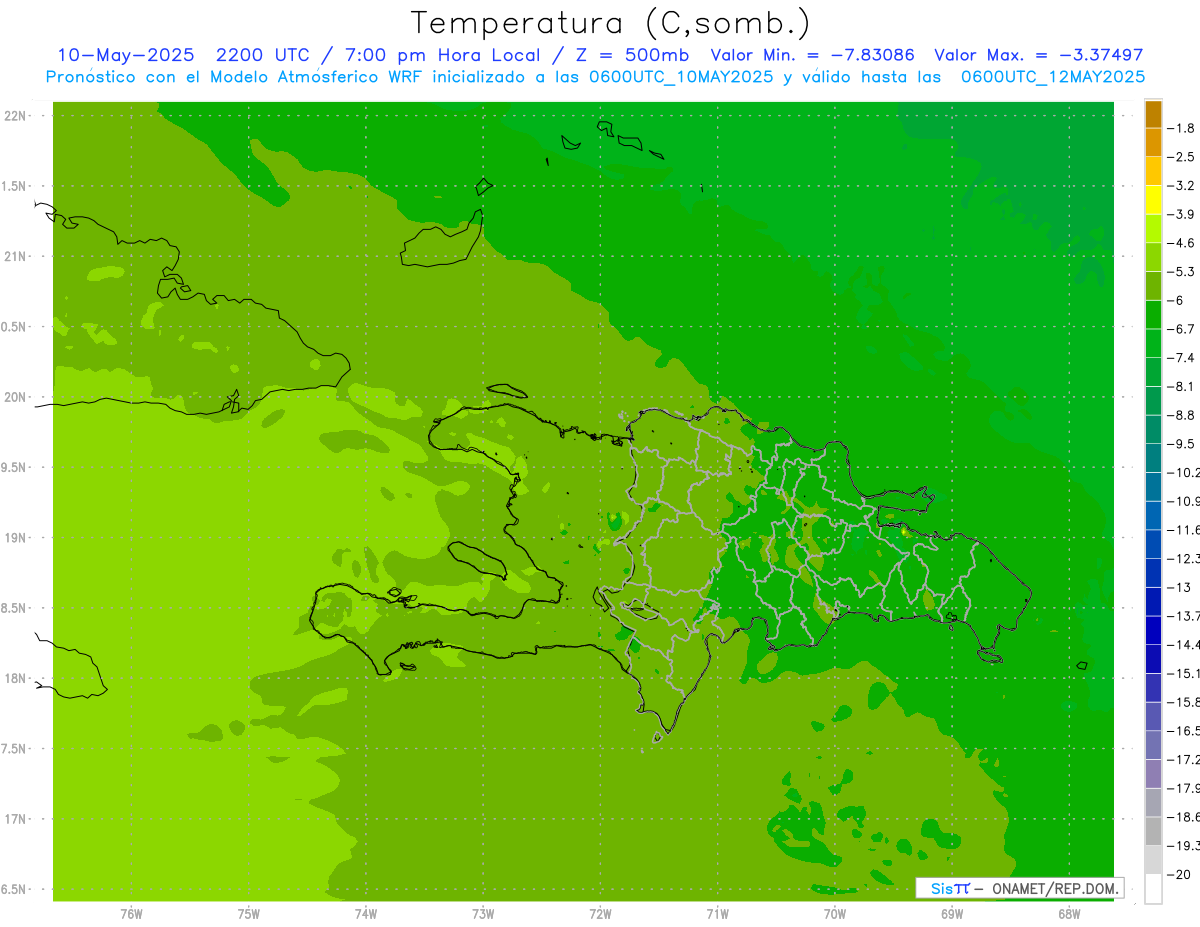Click the '-1.8' color scale label

tap(1182, 128)
